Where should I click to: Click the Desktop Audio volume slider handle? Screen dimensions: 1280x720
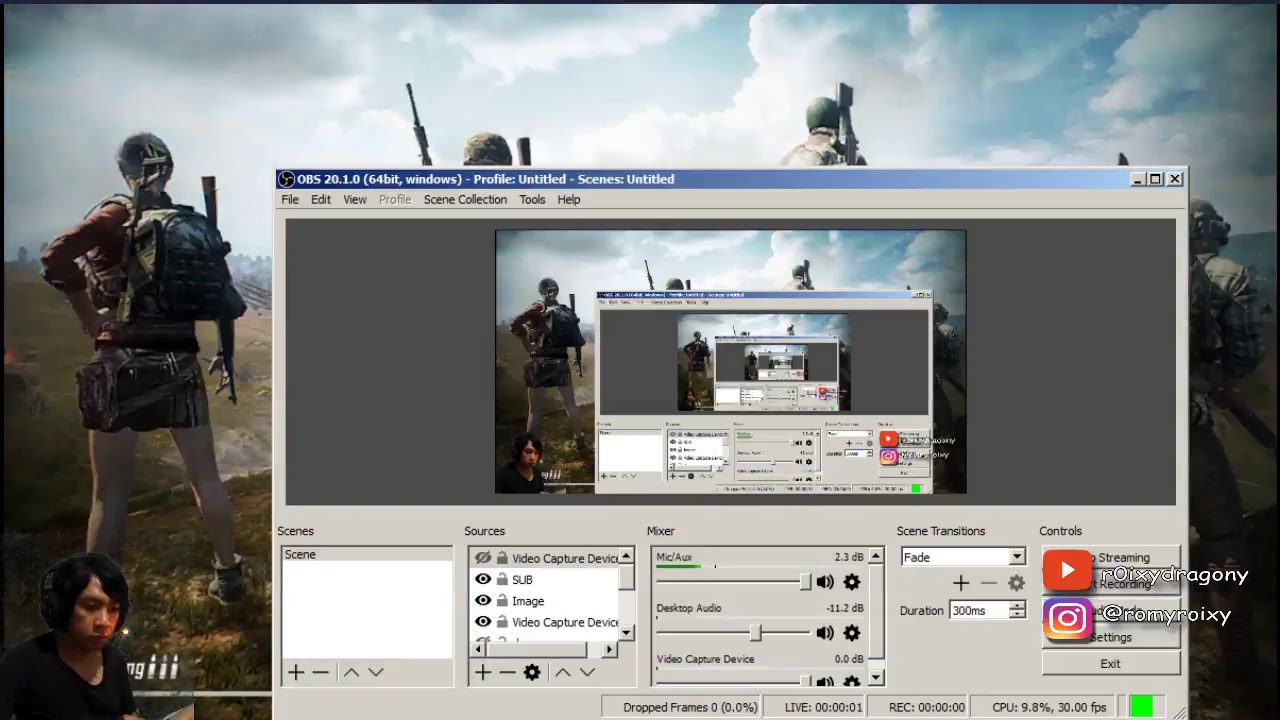click(755, 633)
